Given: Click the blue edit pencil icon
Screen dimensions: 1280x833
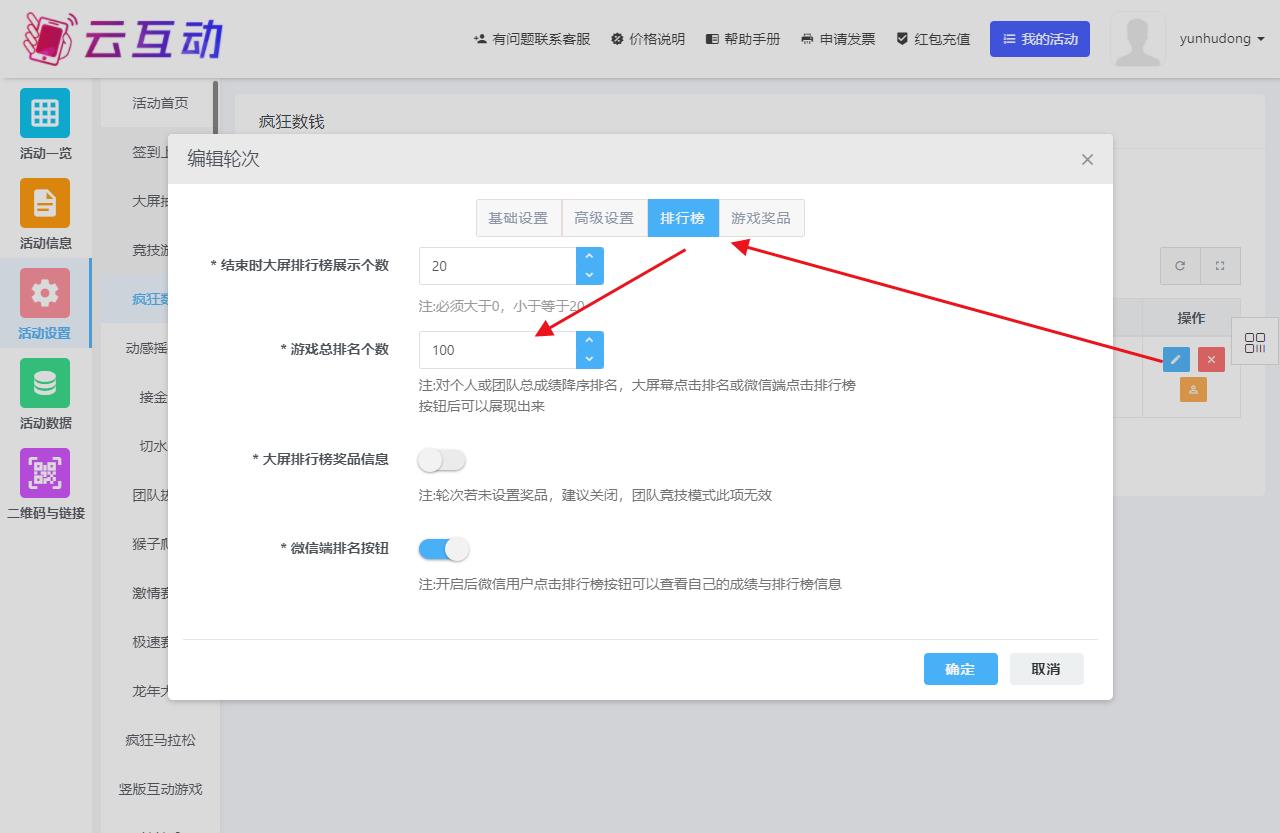Looking at the screenshot, I should (x=1176, y=359).
